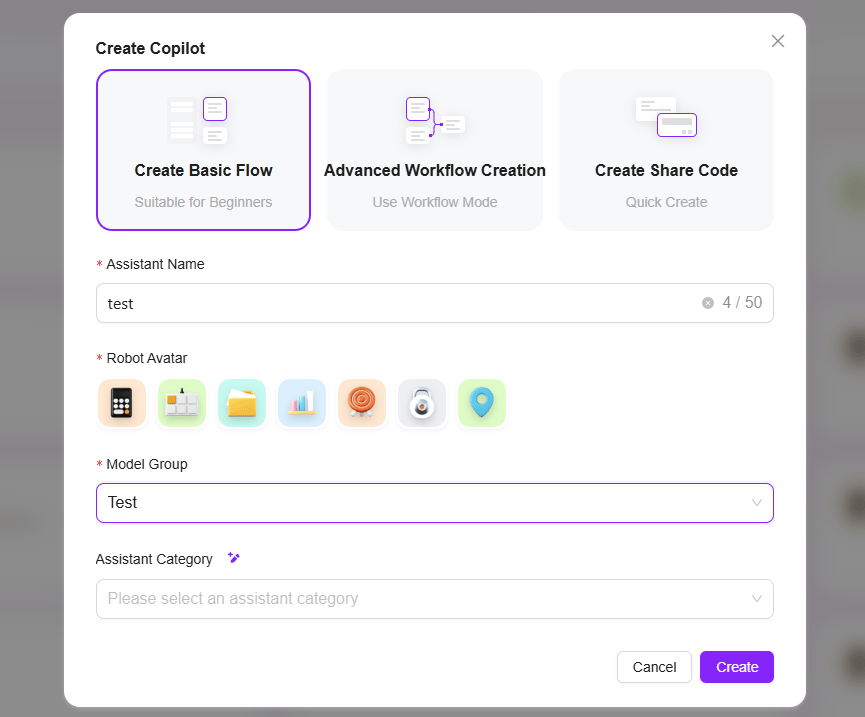This screenshot has height=717, width=865.
Task: Choose the calendar grid avatar
Action: coord(182,403)
